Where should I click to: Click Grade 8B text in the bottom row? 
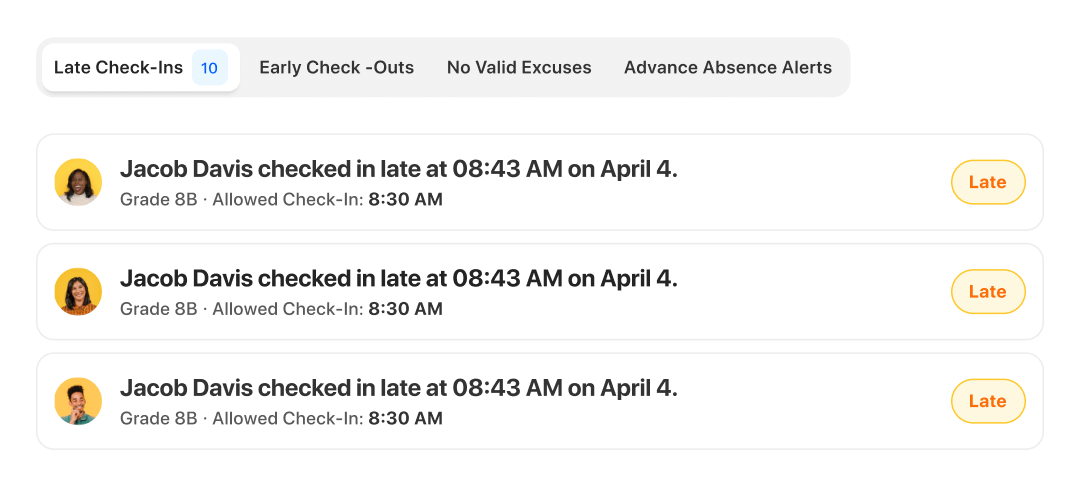pyautogui.click(x=158, y=418)
